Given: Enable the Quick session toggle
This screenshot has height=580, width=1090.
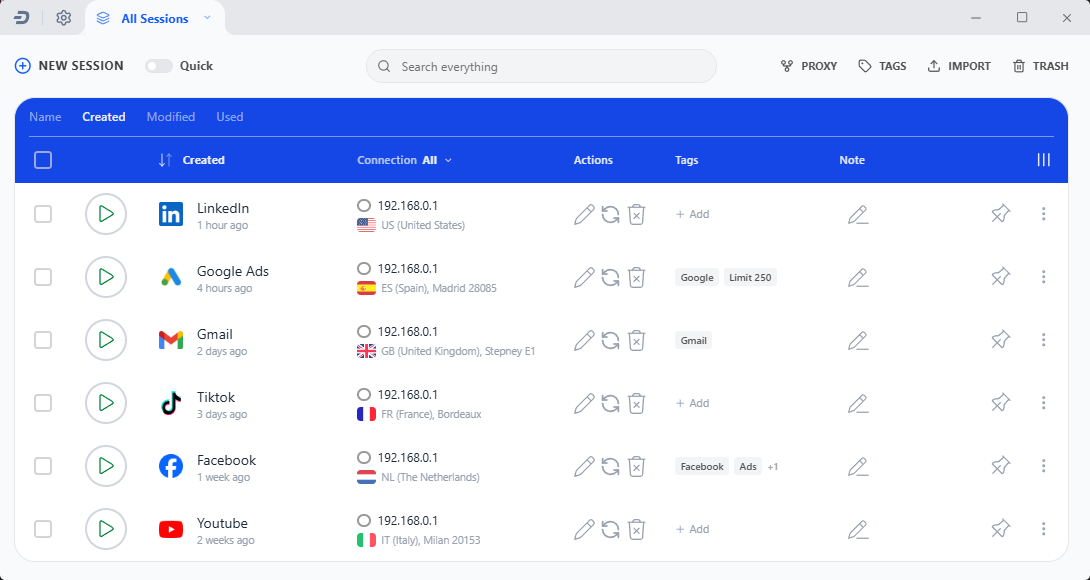Looking at the screenshot, I should click(158, 65).
